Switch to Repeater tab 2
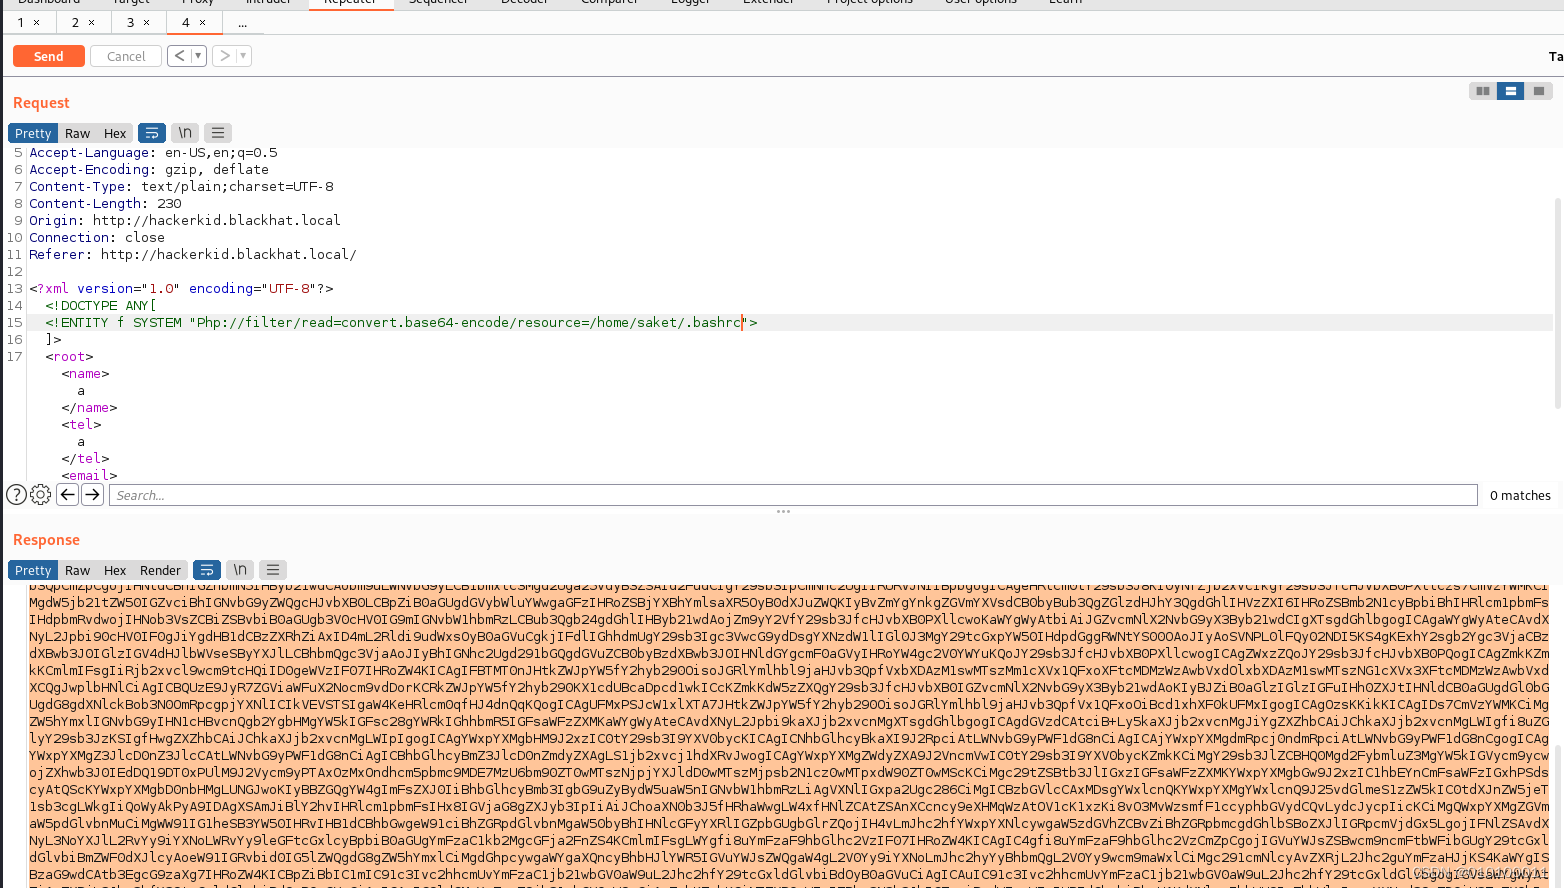1564x888 pixels. [x=75, y=22]
